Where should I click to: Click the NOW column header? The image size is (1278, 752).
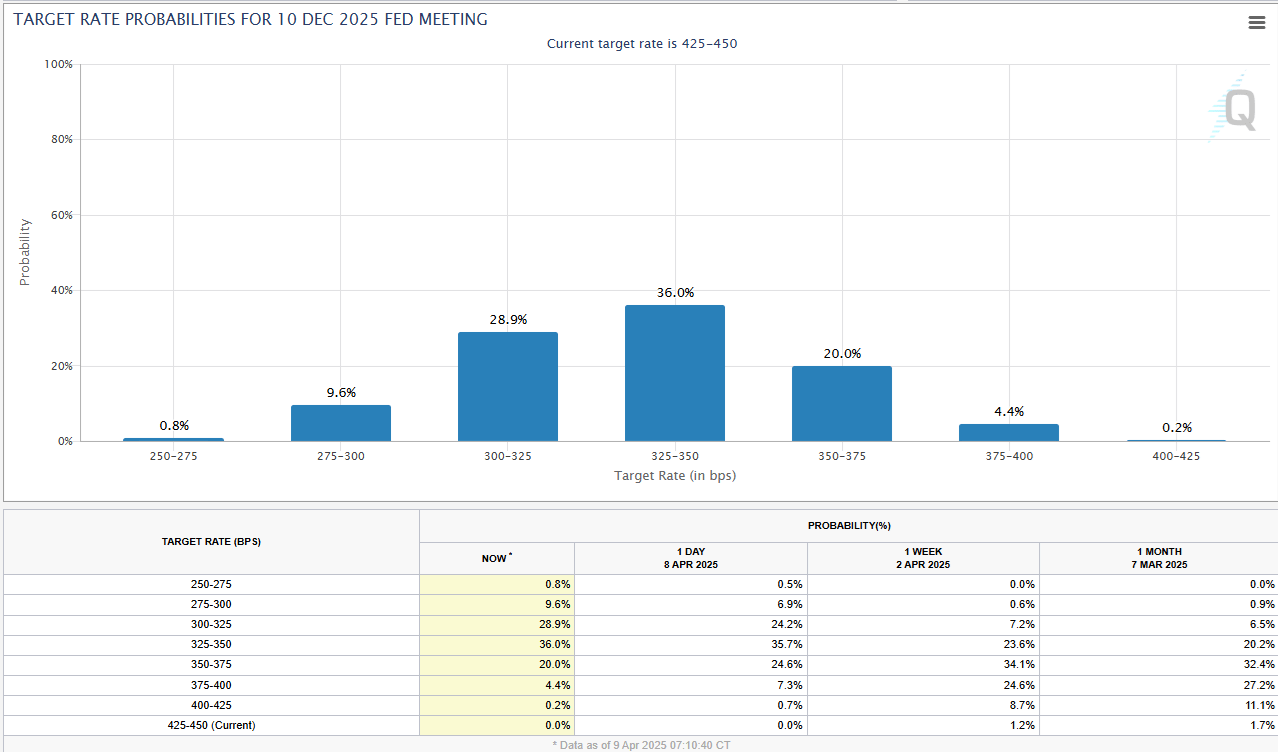click(x=496, y=558)
